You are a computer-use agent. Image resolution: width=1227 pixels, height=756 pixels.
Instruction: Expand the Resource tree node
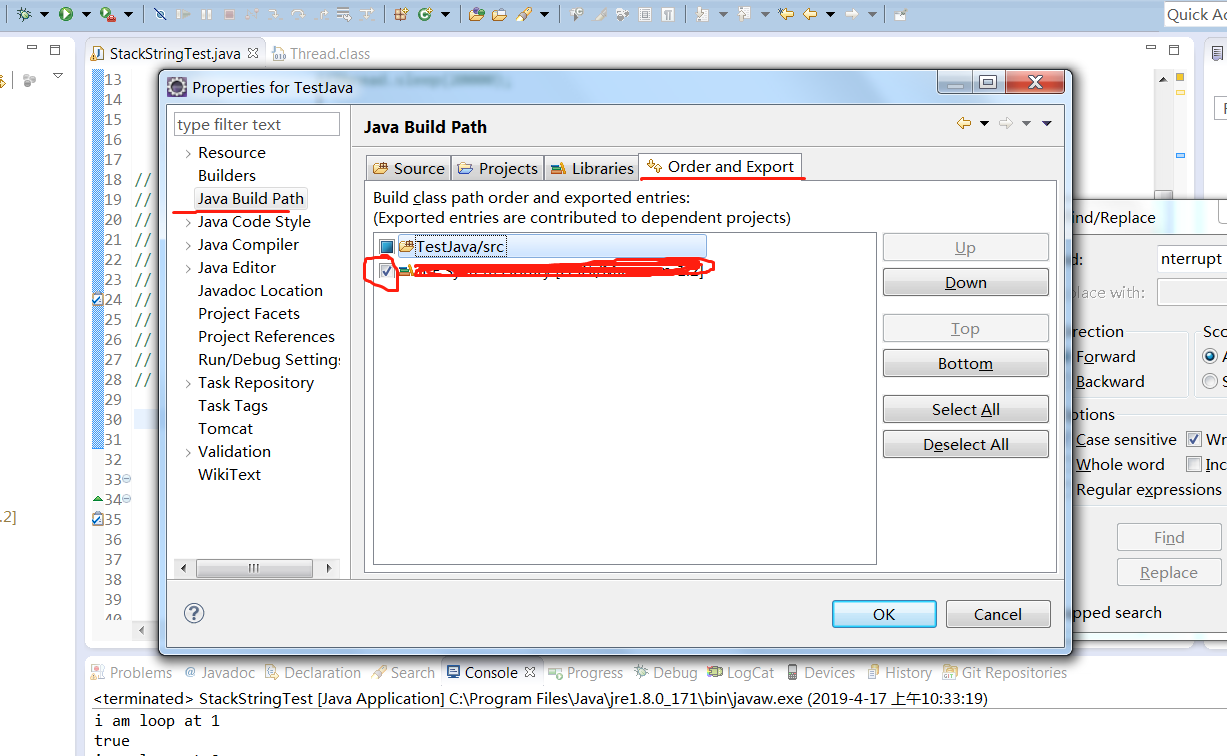coord(188,153)
